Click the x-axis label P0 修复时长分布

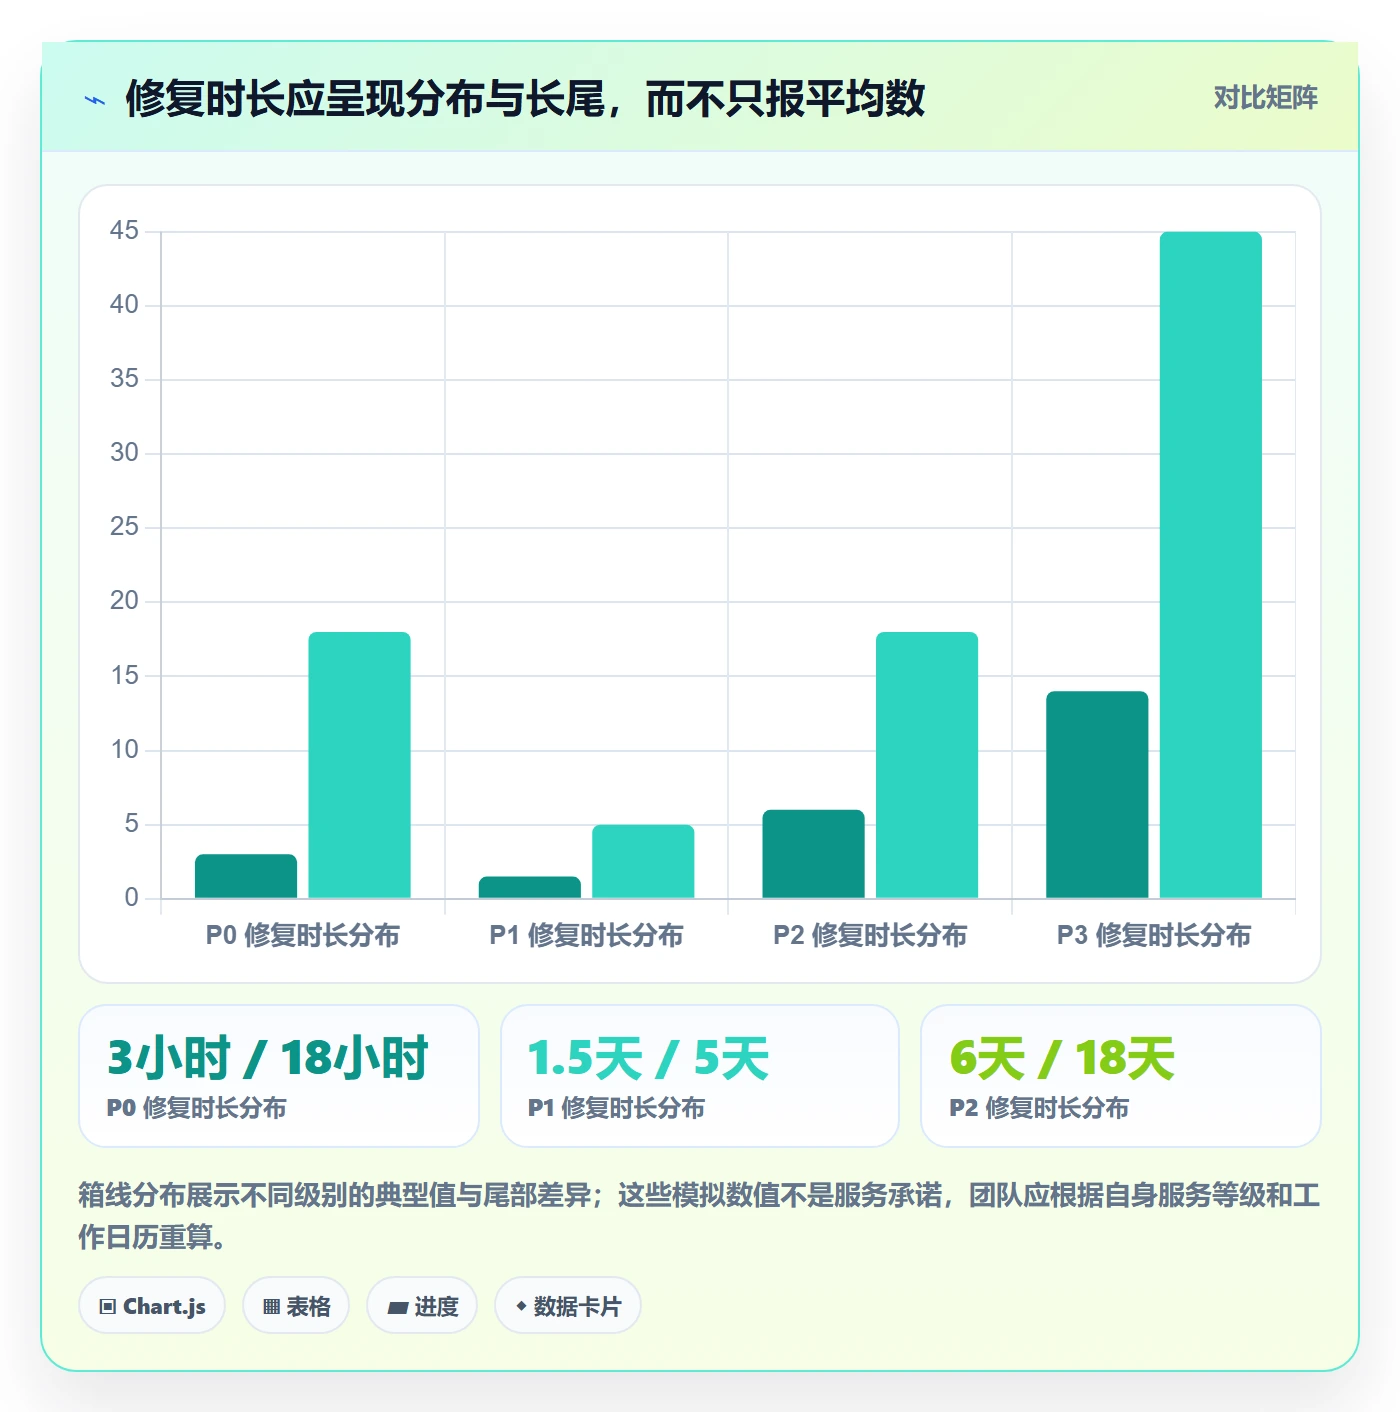click(x=303, y=936)
